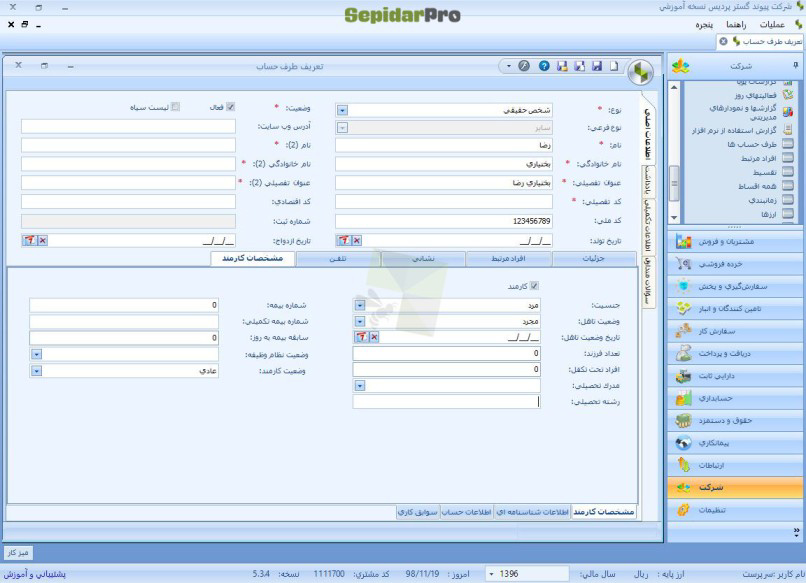Close the تعریف طرف حساب document tab
The image size is (806, 583).
[x=723, y=41]
